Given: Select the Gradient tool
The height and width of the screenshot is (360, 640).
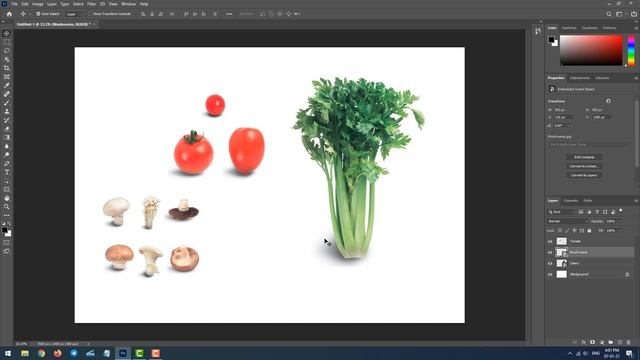Looking at the screenshot, I should 7,138.
